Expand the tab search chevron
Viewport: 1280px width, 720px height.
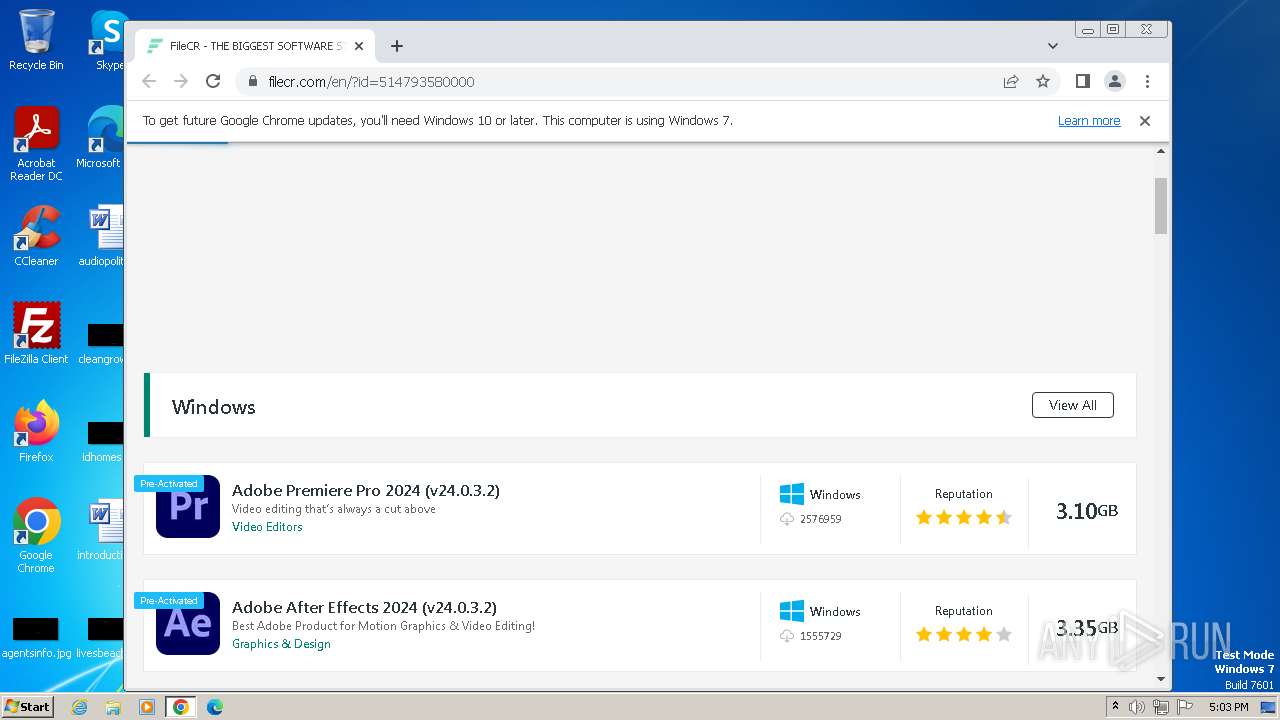coord(1053,46)
